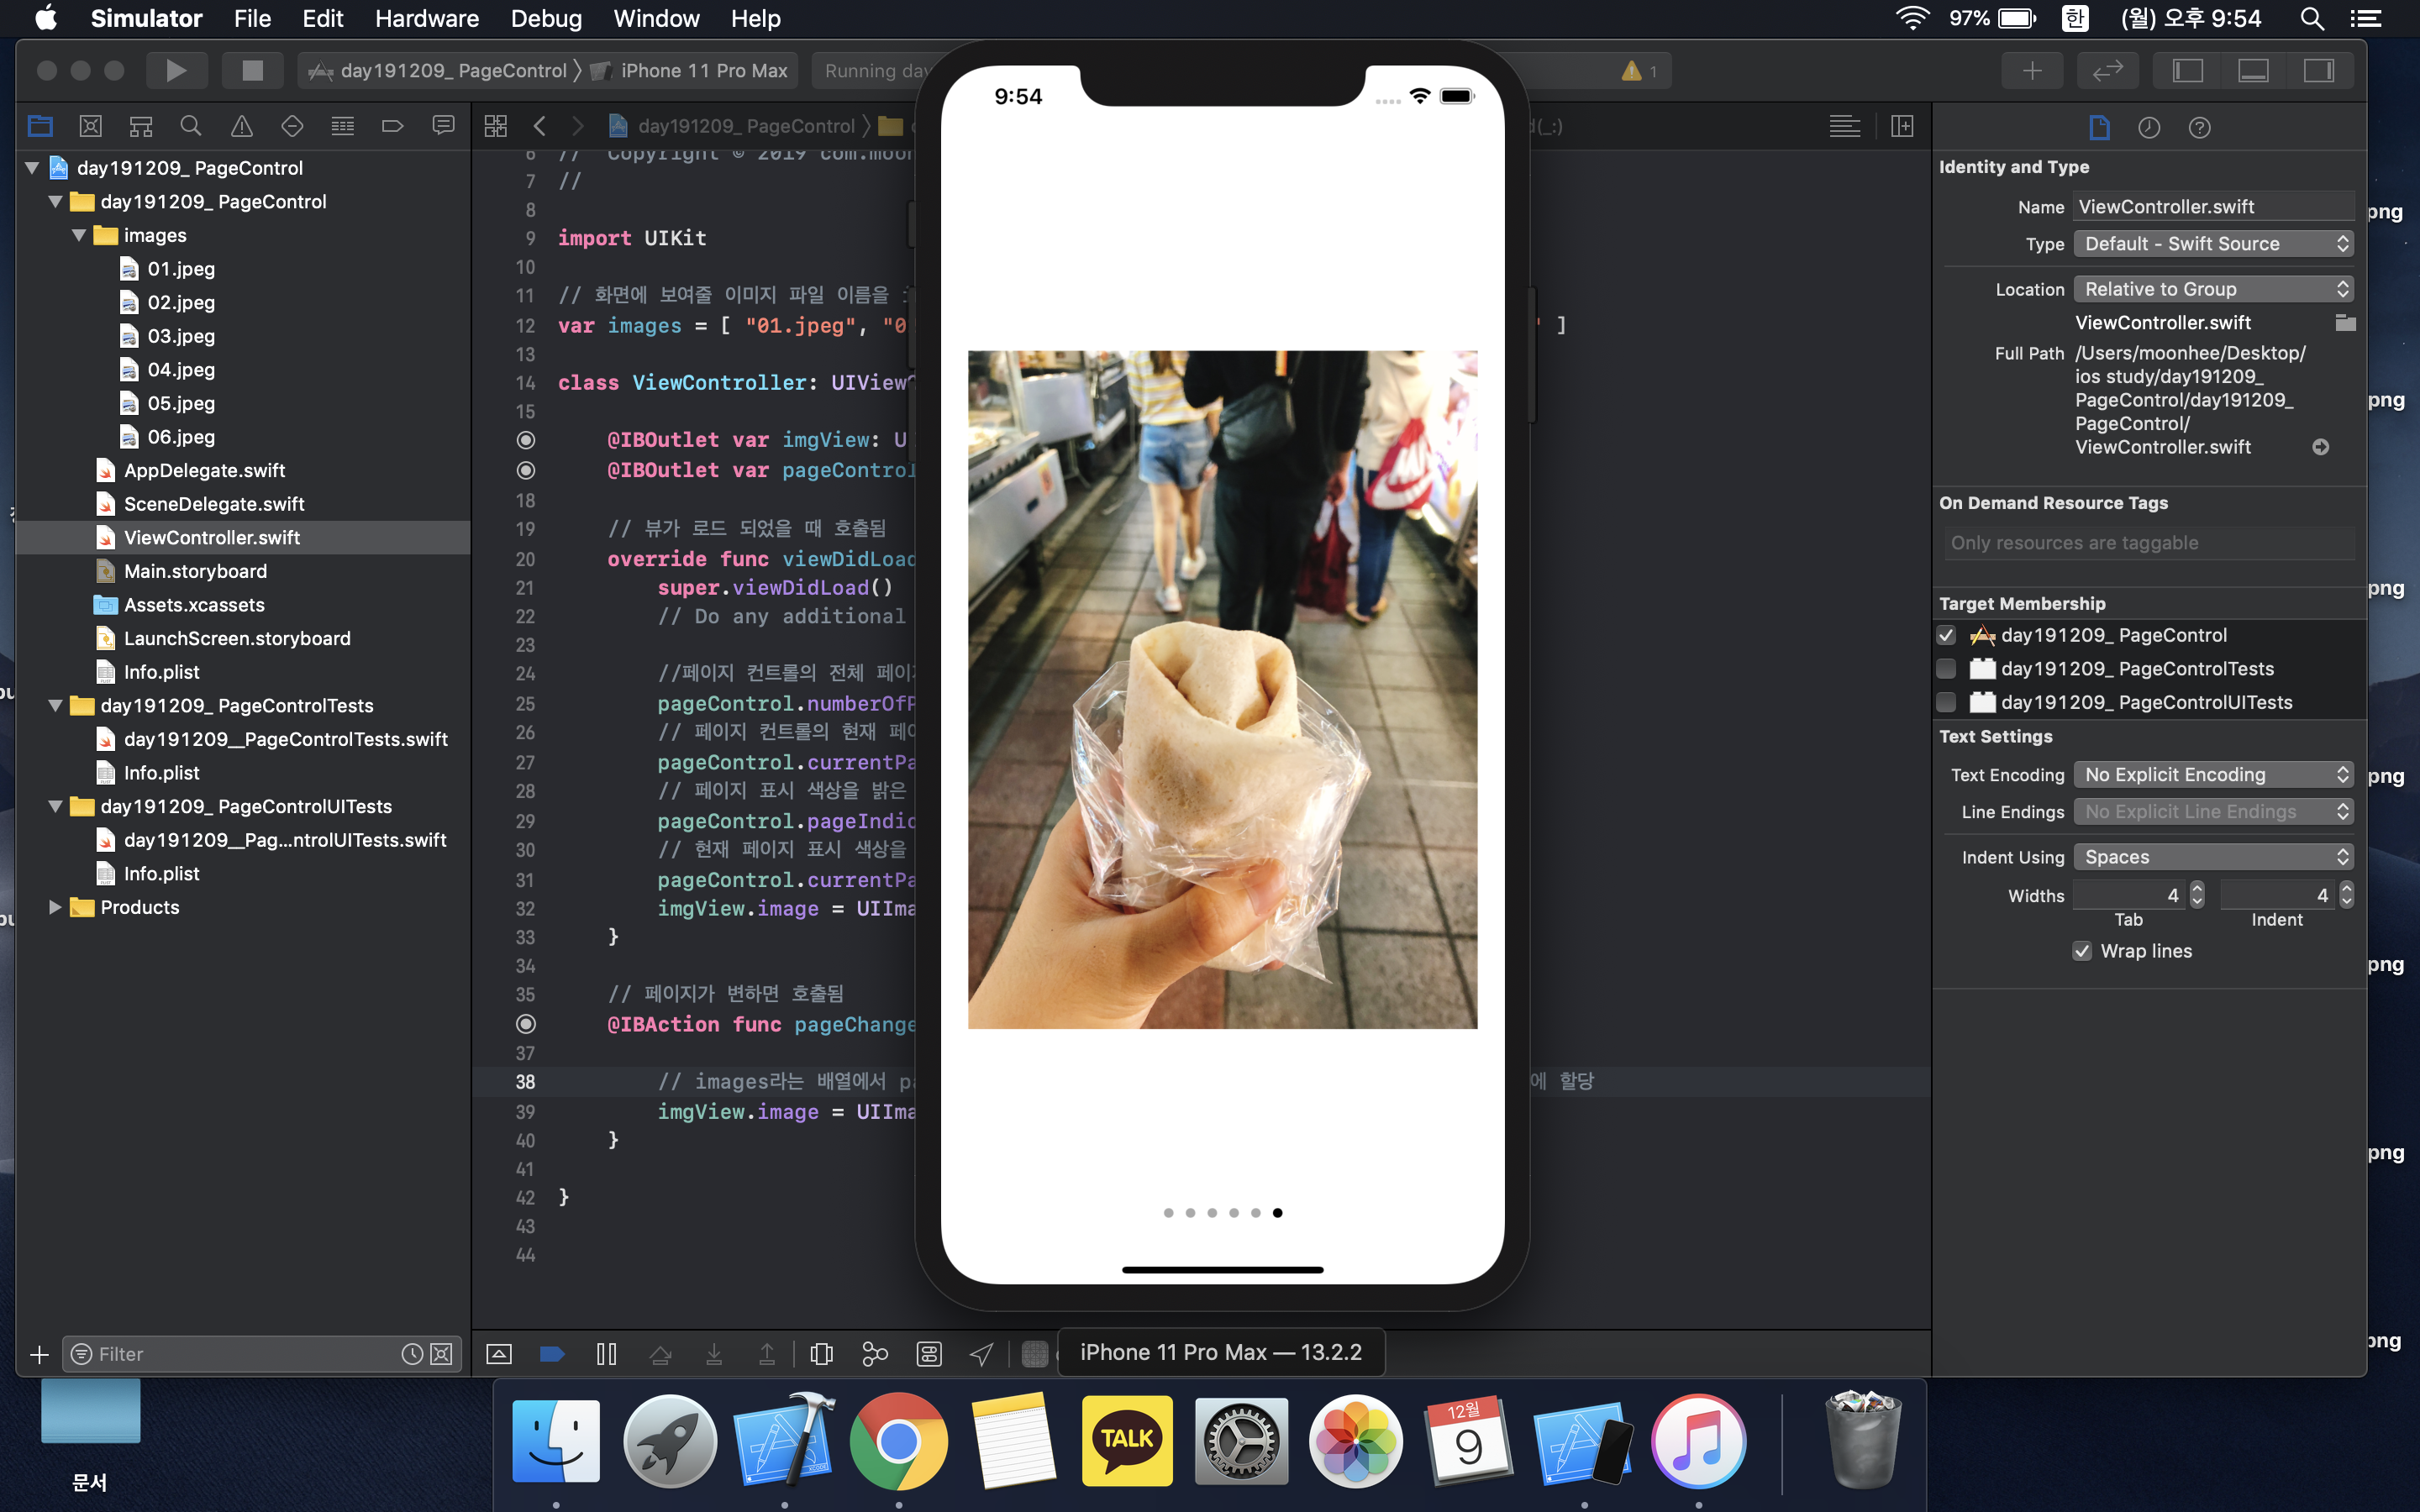Viewport: 2420px width, 1512px height.
Task: Open the History inspector clock icon
Action: click(2148, 127)
